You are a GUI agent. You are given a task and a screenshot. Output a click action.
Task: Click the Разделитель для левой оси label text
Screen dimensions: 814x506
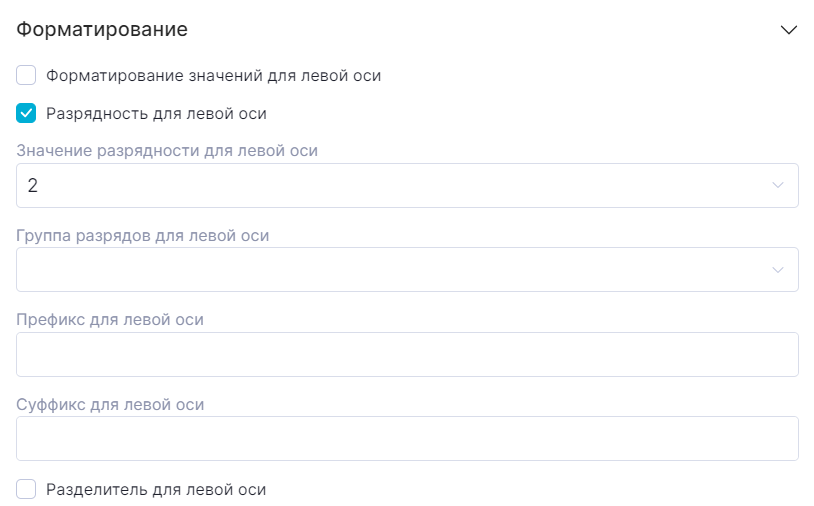tap(156, 489)
